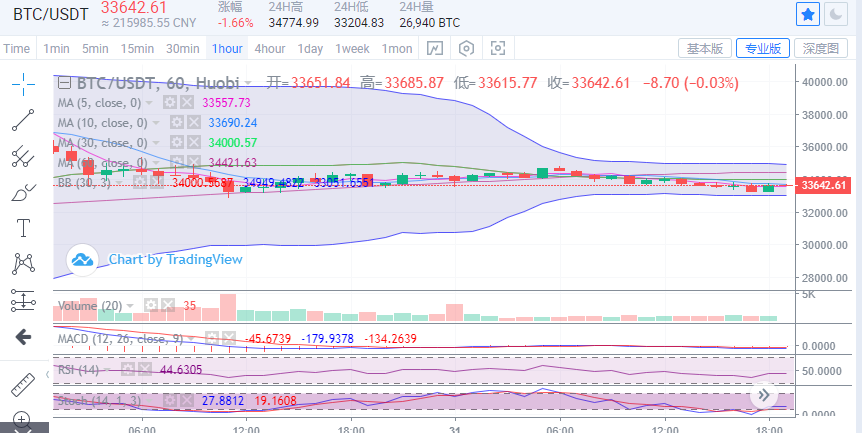The image size is (862, 433).
Task: Switch to 1day interval tab
Action: [310, 48]
